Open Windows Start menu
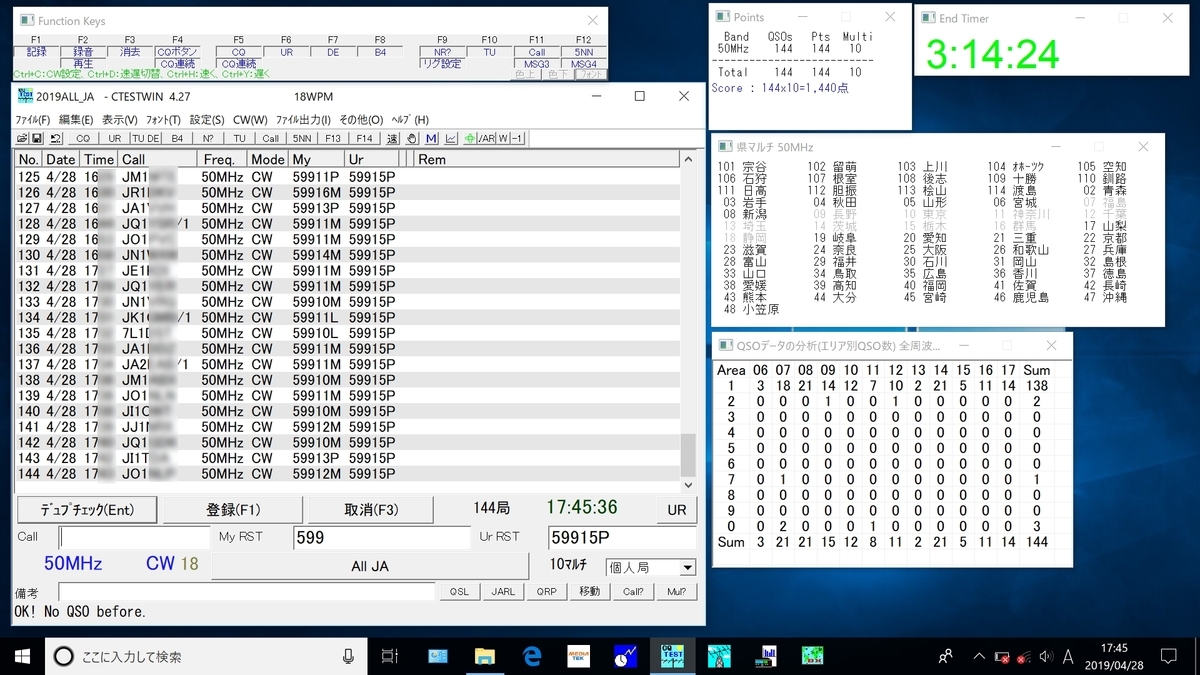1200x675 pixels. click(23, 656)
